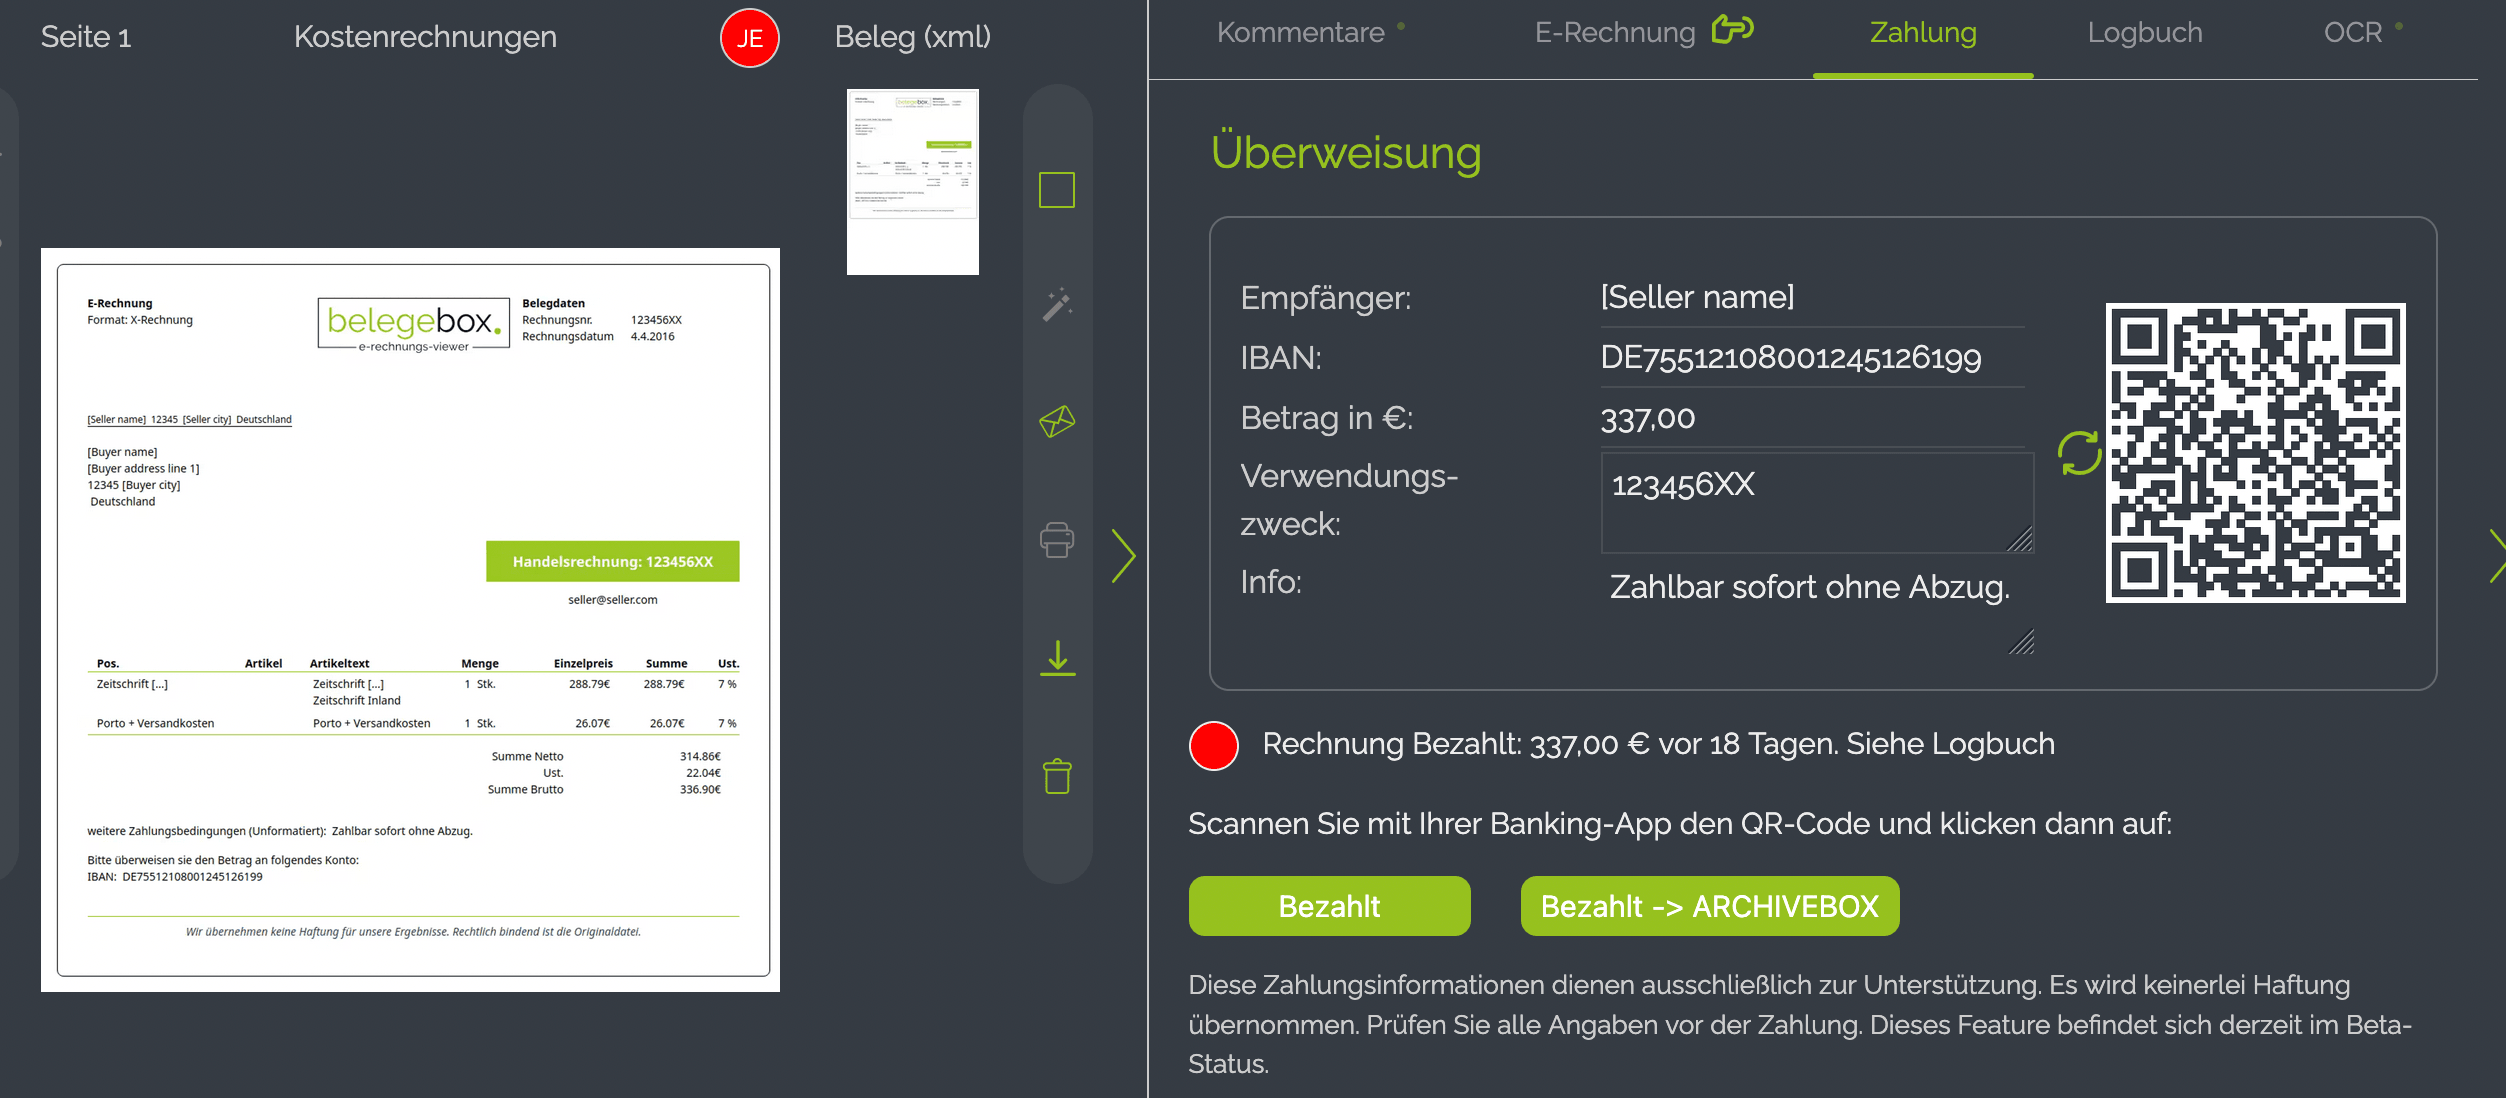Click the far-right edge chevron arrow
Screen dimensions: 2506x1098
[2496, 556]
